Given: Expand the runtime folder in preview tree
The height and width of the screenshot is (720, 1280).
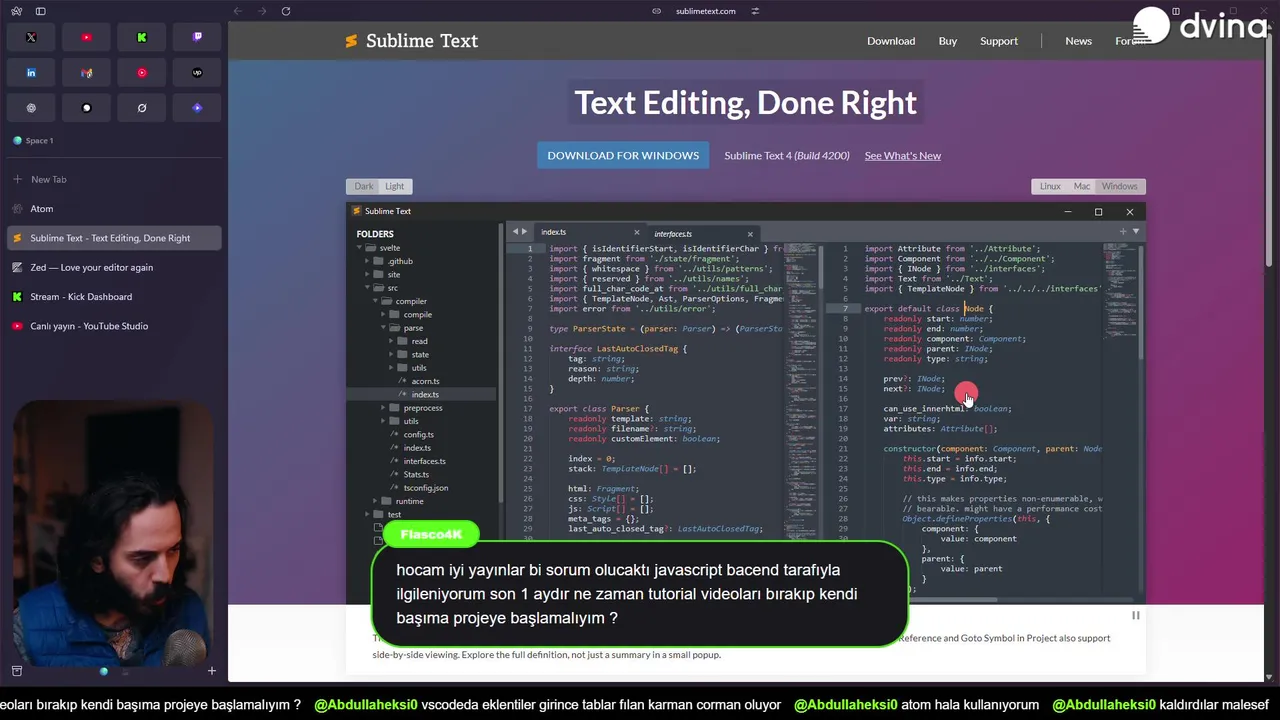Looking at the screenshot, I should [x=375, y=501].
